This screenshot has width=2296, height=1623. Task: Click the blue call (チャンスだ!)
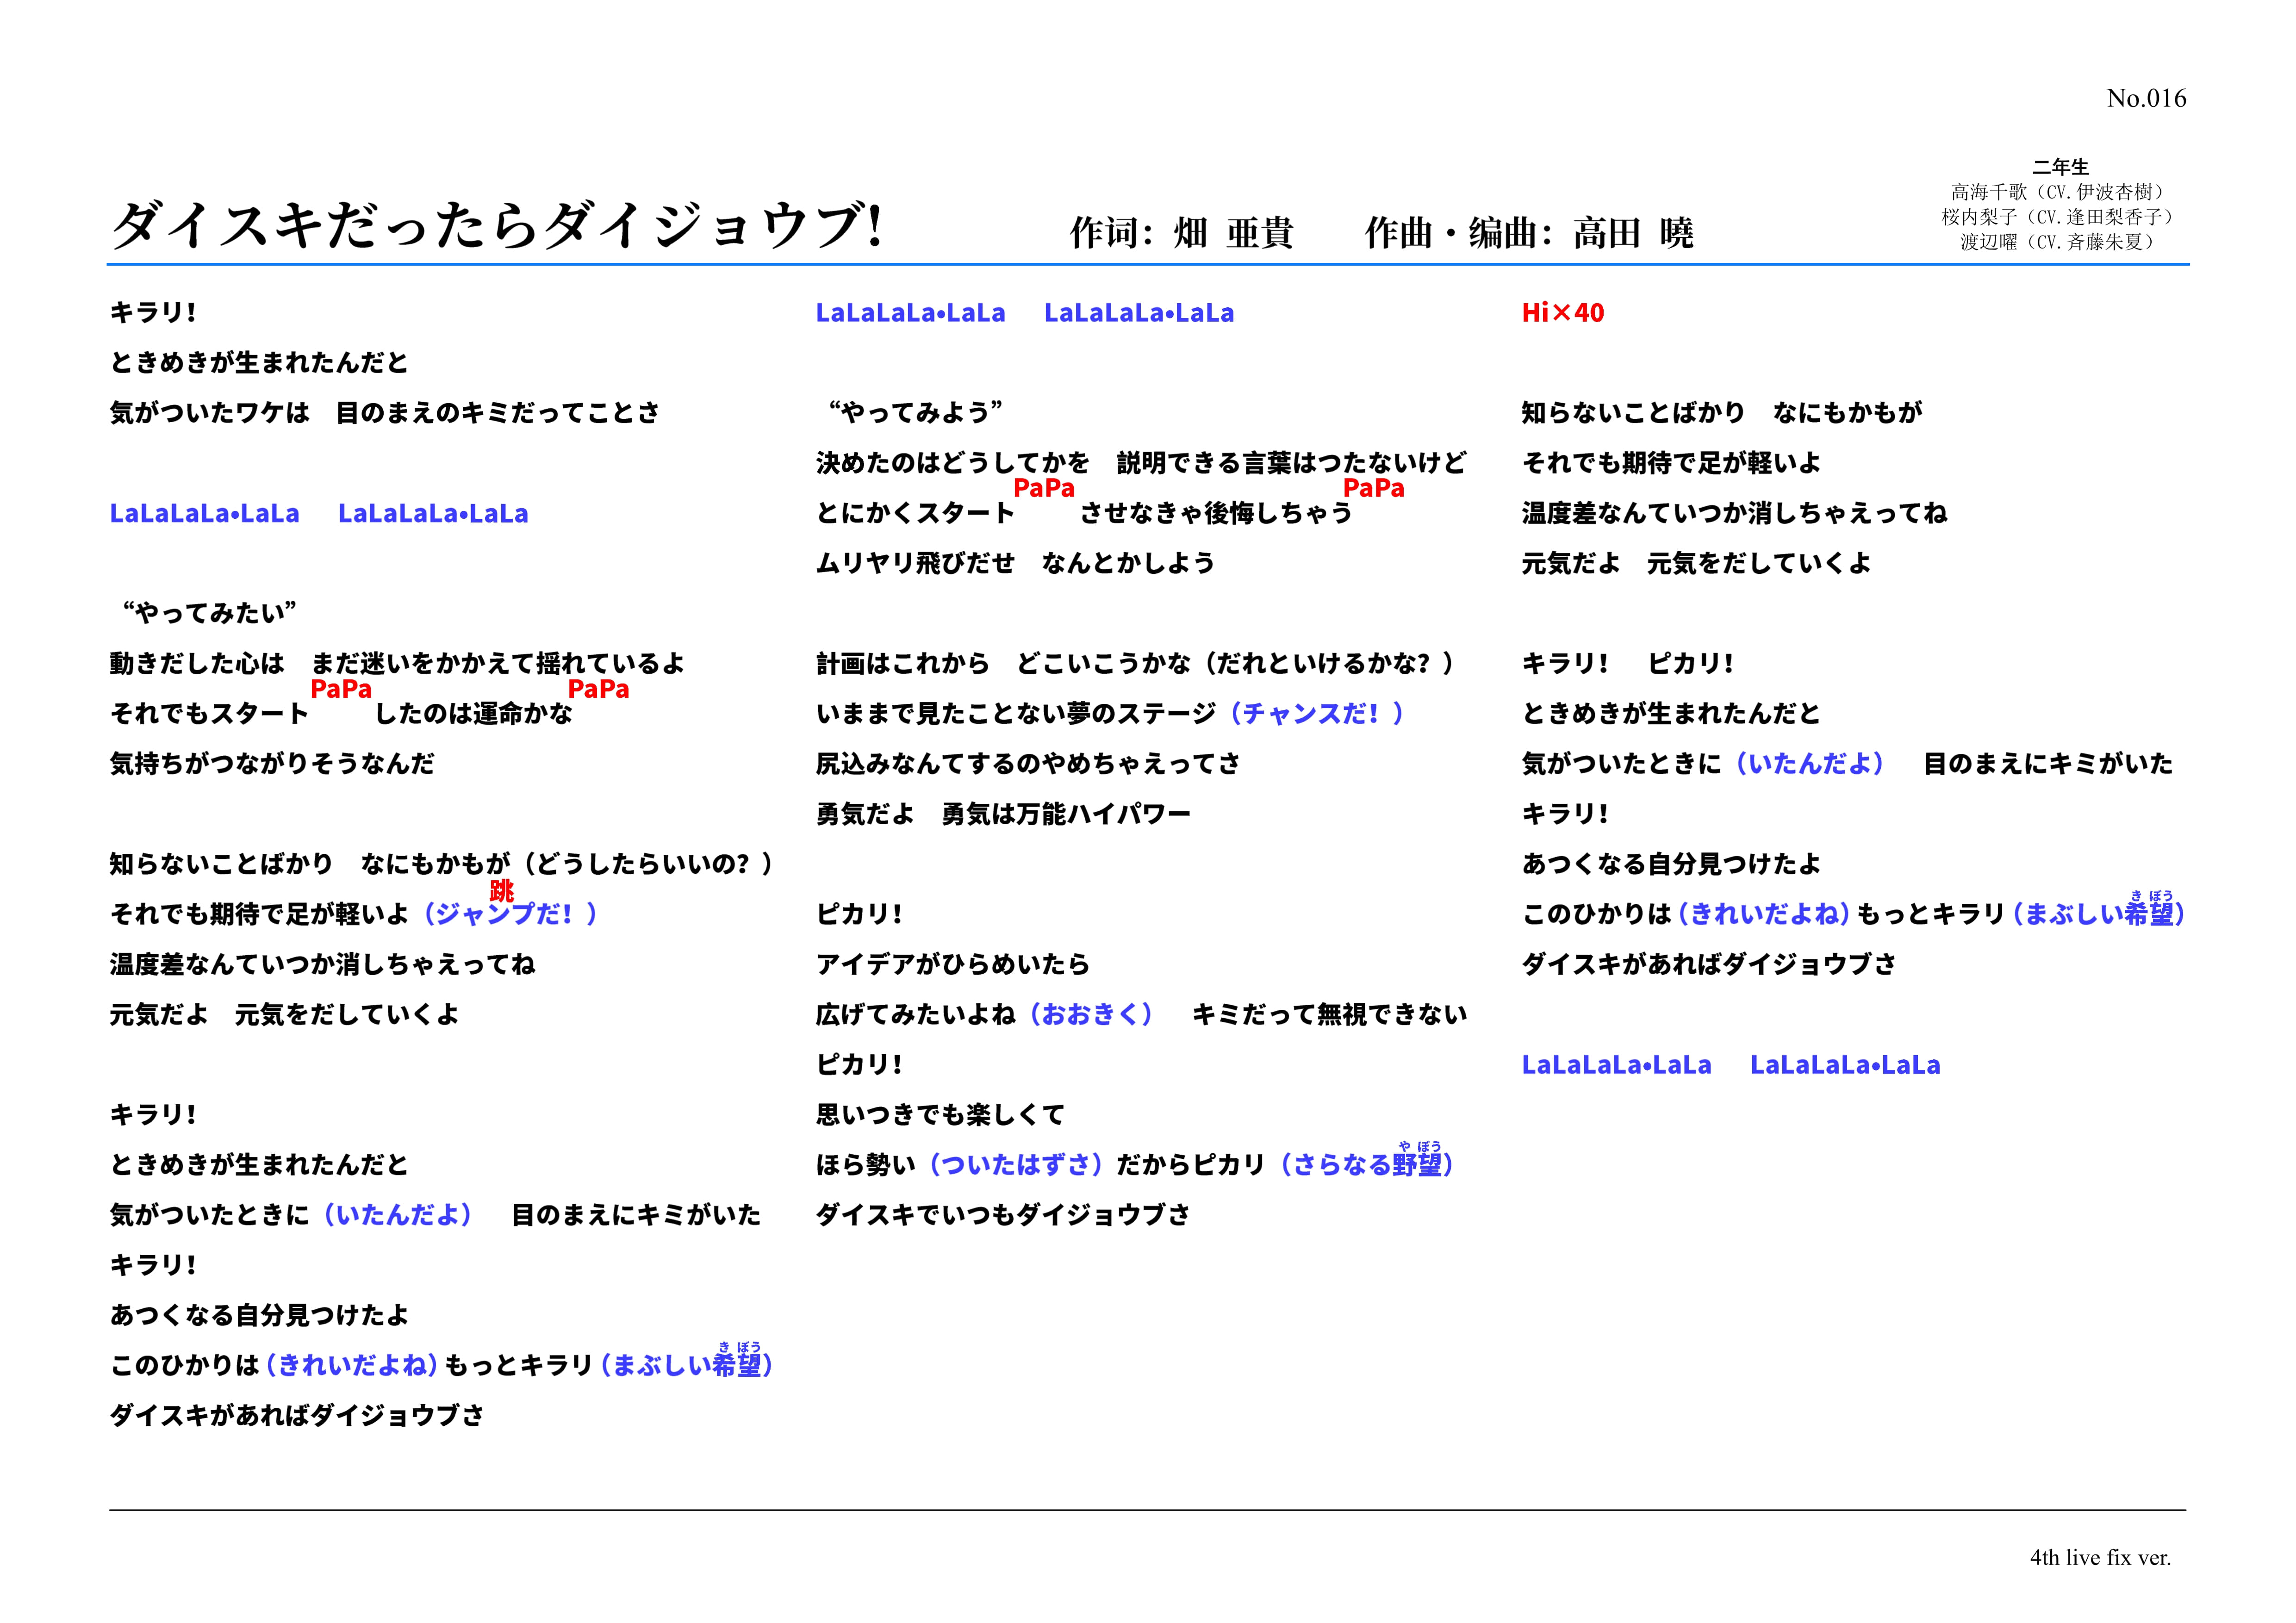(x=1317, y=714)
